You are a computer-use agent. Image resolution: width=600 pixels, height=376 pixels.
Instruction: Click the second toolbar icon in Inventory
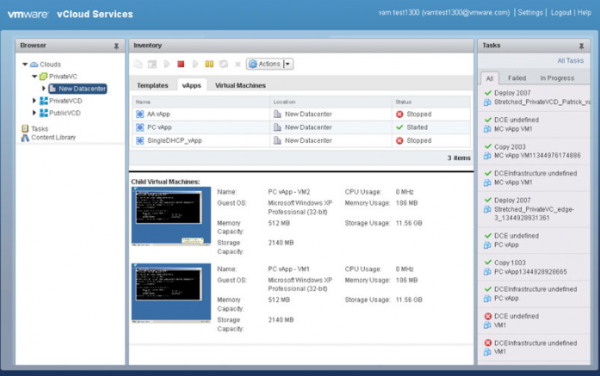pyautogui.click(x=152, y=64)
